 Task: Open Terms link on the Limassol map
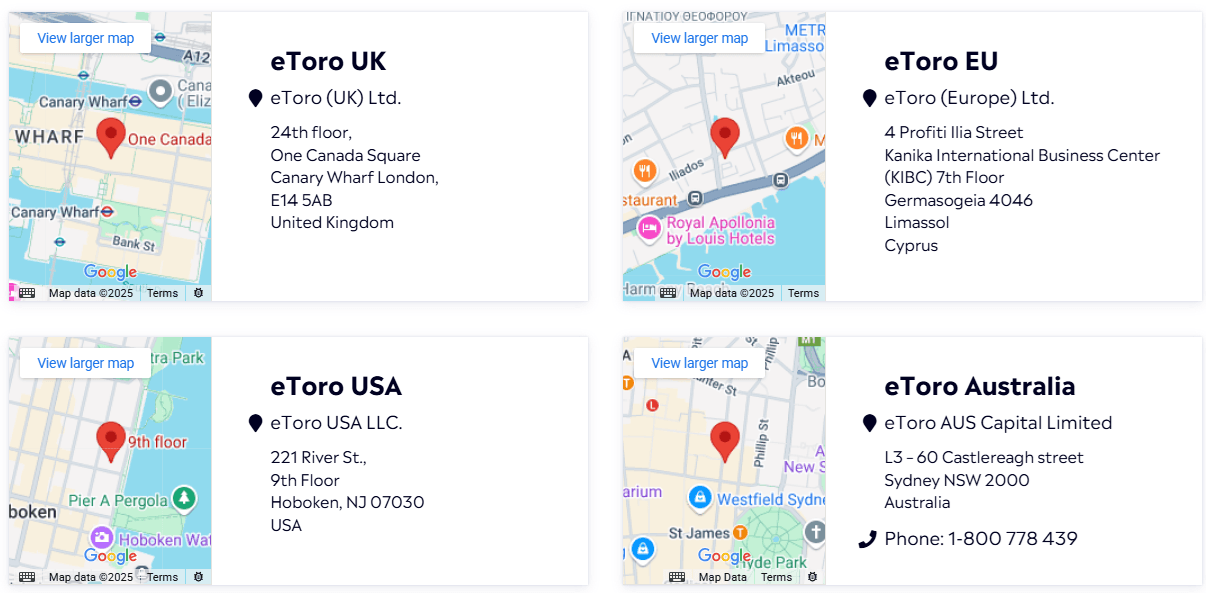point(803,293)
